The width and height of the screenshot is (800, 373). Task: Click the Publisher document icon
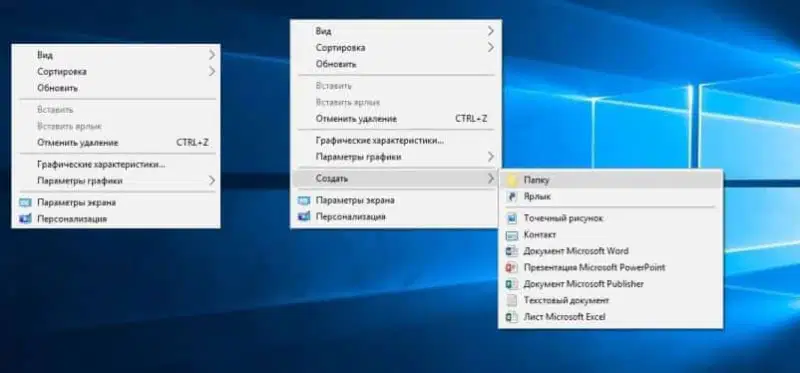pos(512,284)
